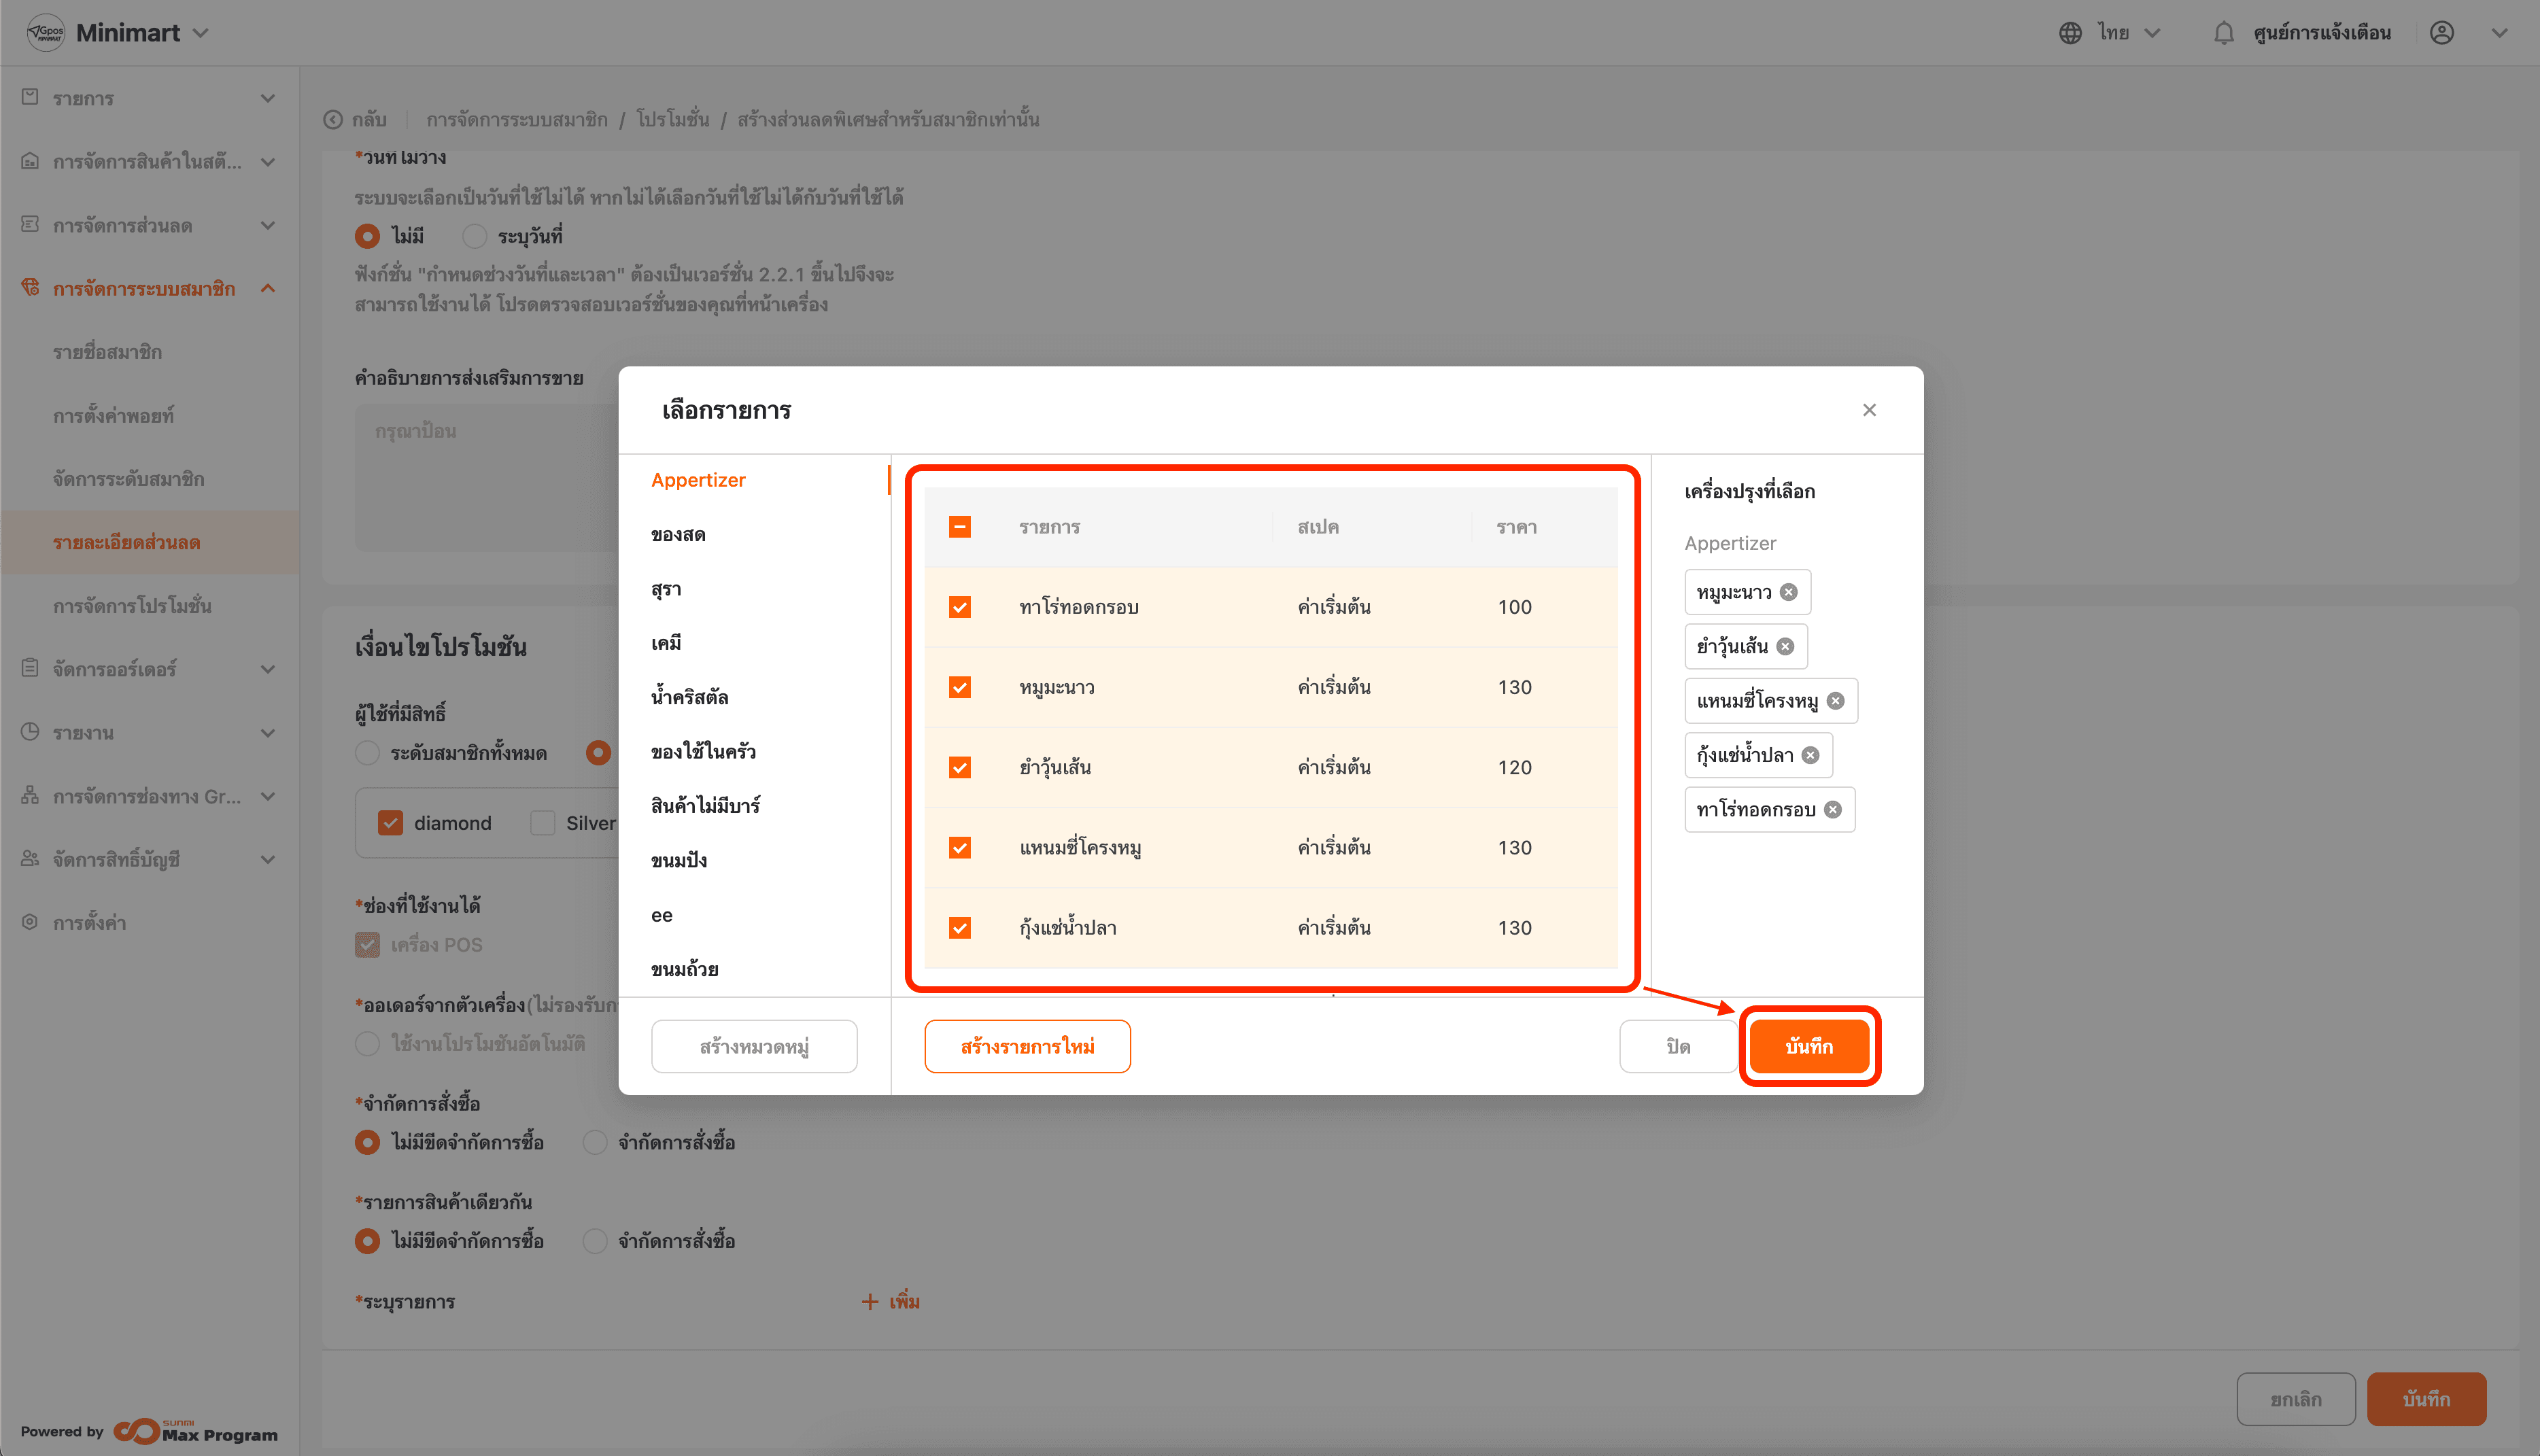Click the บันทึก button in the dialog

tap(1809, 1046)
